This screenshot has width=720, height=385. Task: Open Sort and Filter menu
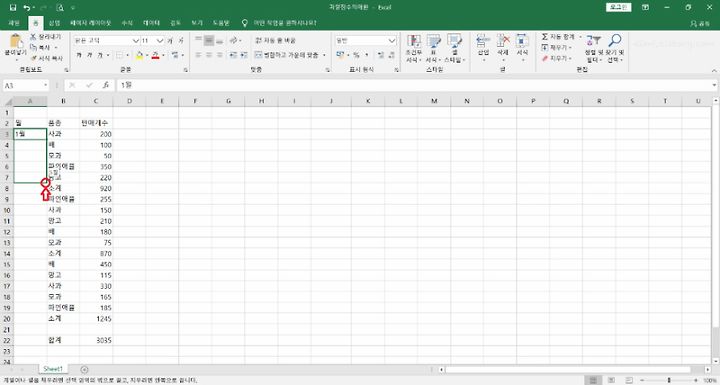click(593, 48)
